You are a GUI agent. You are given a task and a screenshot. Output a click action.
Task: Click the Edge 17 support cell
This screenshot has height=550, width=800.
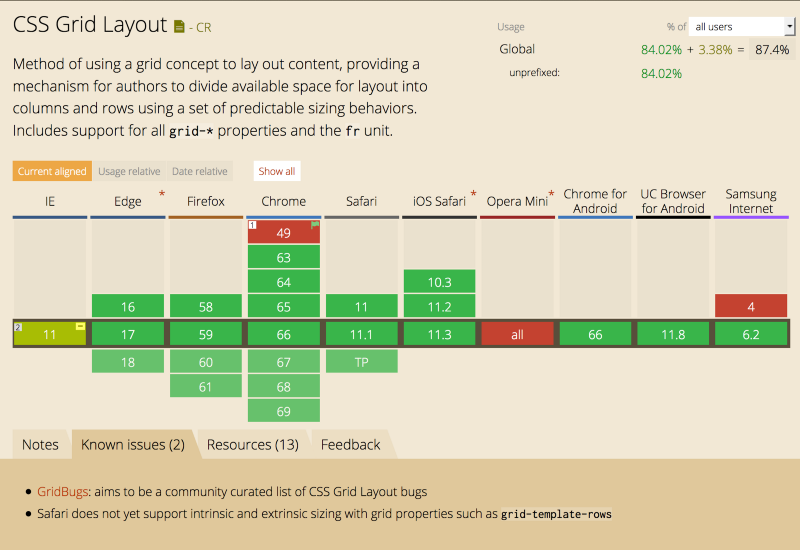click(128, 334)
